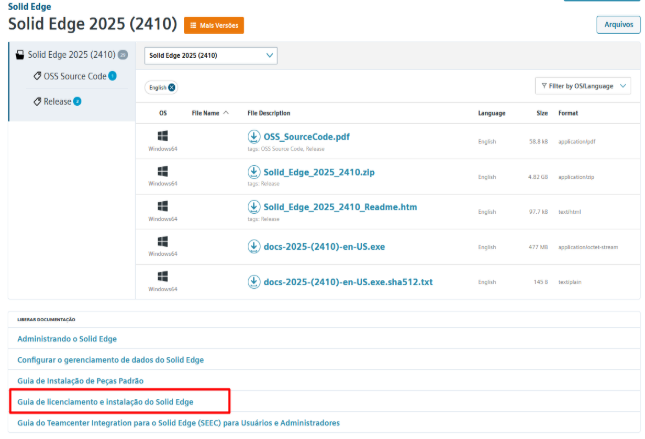The width and height of the screenshot is (645, 439).
Task: Sort by File Name column header
Action: 210,113
